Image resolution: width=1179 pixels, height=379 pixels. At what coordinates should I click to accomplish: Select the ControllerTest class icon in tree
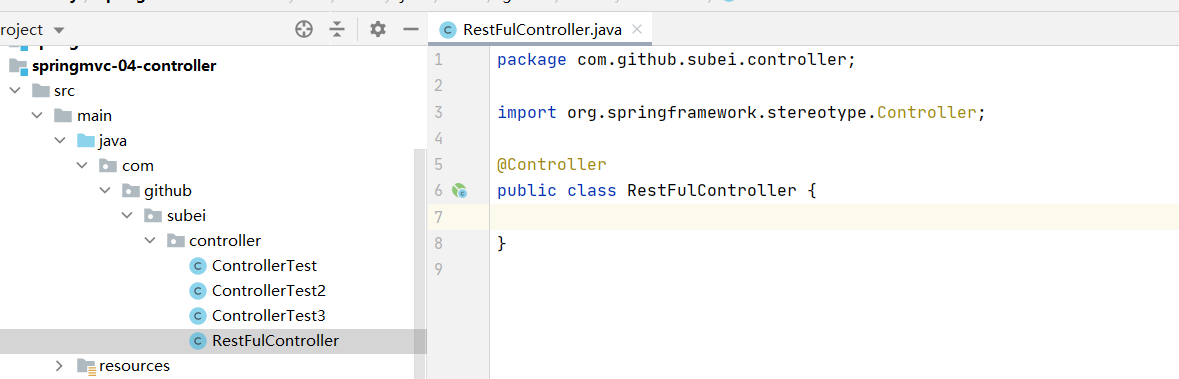(198, 266)
